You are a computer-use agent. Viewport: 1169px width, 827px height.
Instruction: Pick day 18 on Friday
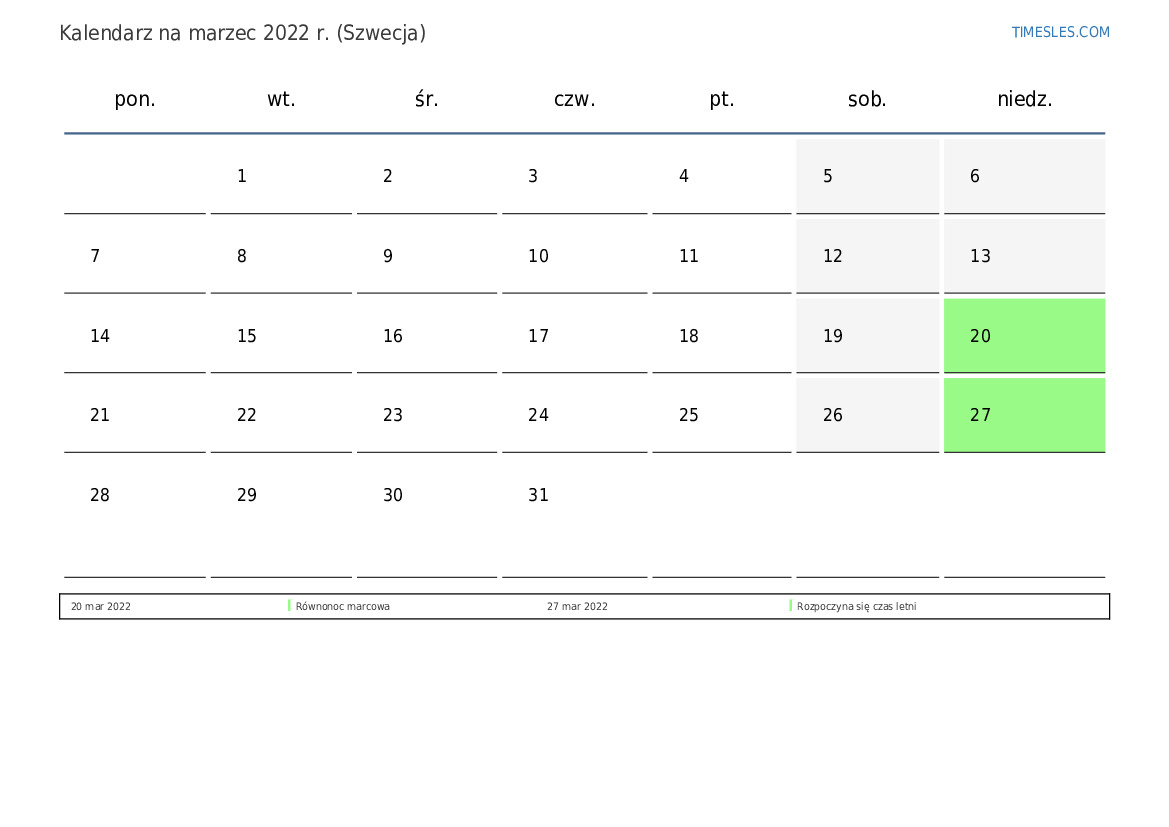721,336
